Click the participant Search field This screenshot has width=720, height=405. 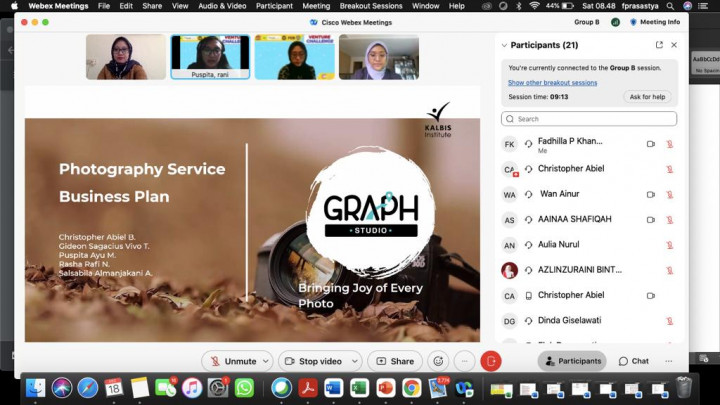coord(589,119)
